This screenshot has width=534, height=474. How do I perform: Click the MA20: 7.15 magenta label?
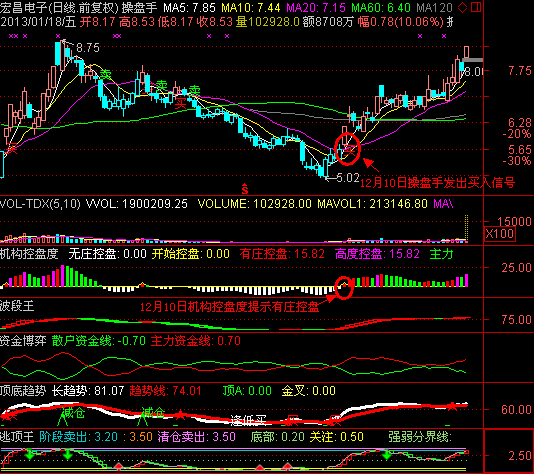[x=317, y=7]
